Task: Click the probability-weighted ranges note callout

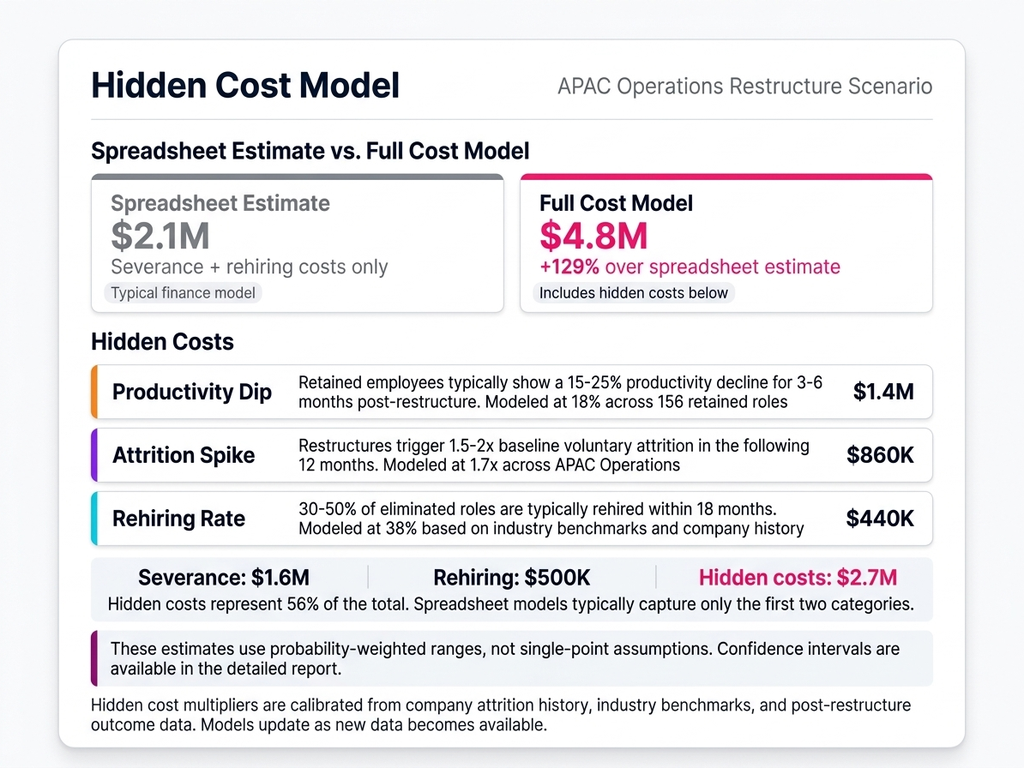Action: tap(511, 658)
